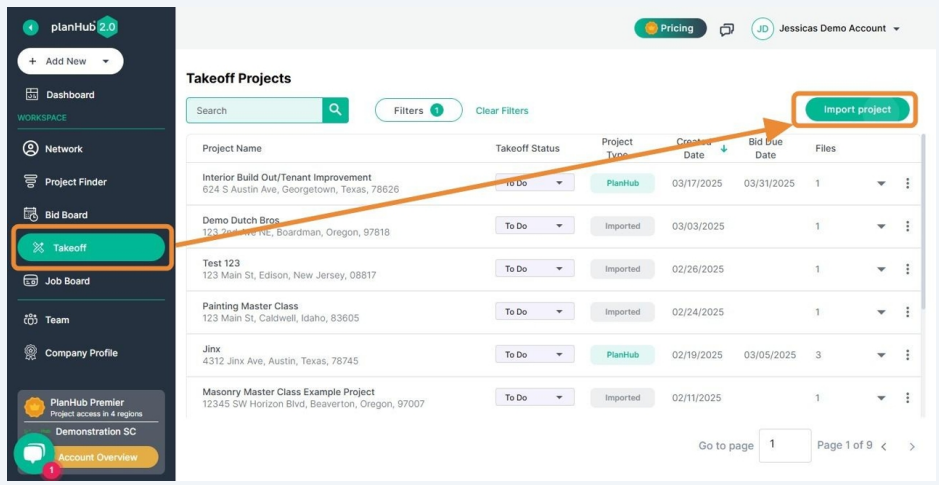The width and height of the screenshot is (939, 485).
Task: Click PlanHub tag on Jinx row
Action: 622,354
